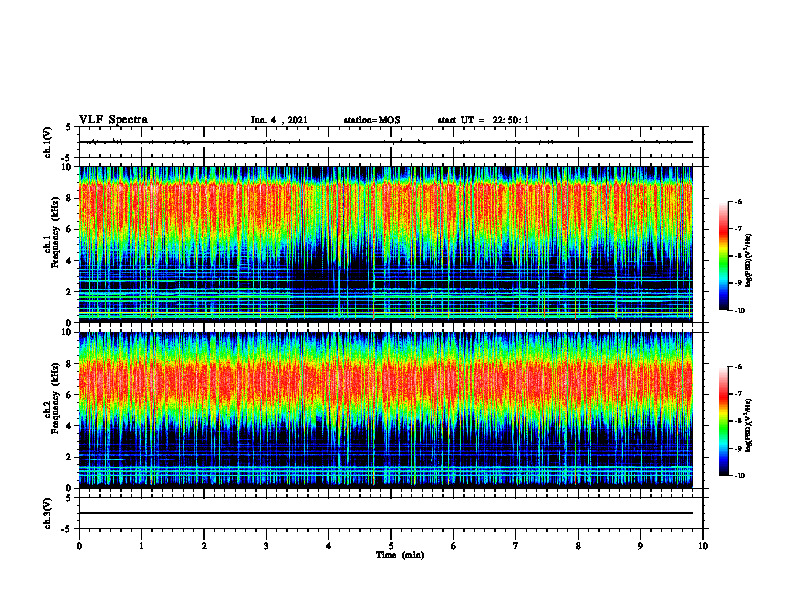Click the ch.2 spectrogram panel
Image resolution: width=792 pixels, height=612 pixels.
[x=386, y=410]
